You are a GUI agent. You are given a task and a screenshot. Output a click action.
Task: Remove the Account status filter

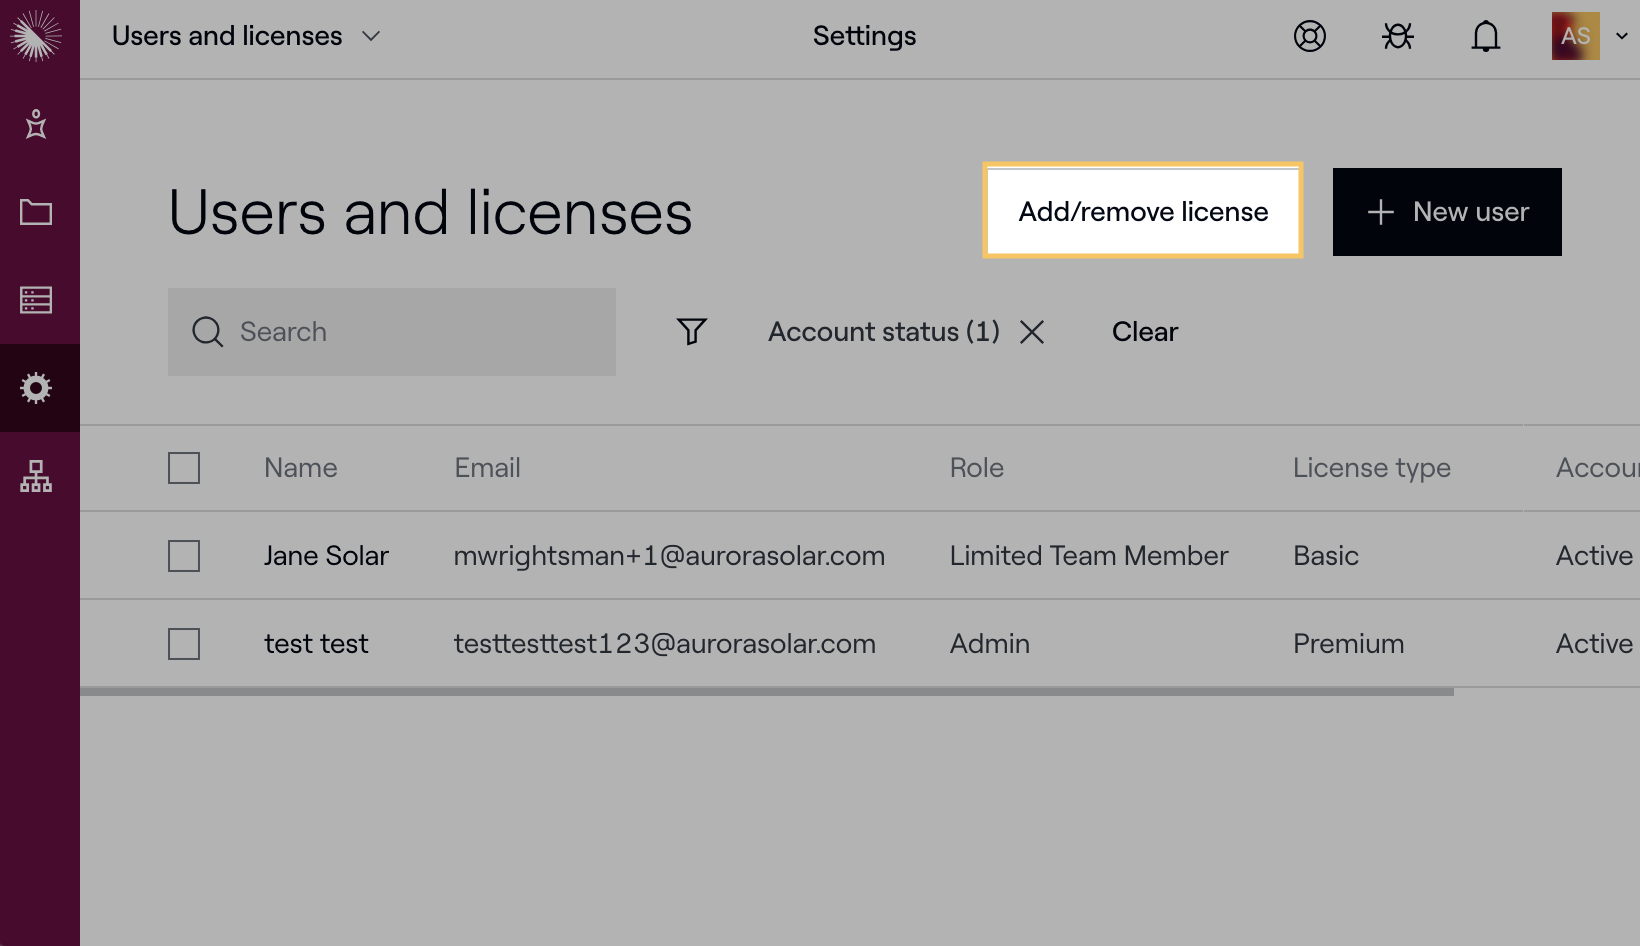(x=1032, y=332)
